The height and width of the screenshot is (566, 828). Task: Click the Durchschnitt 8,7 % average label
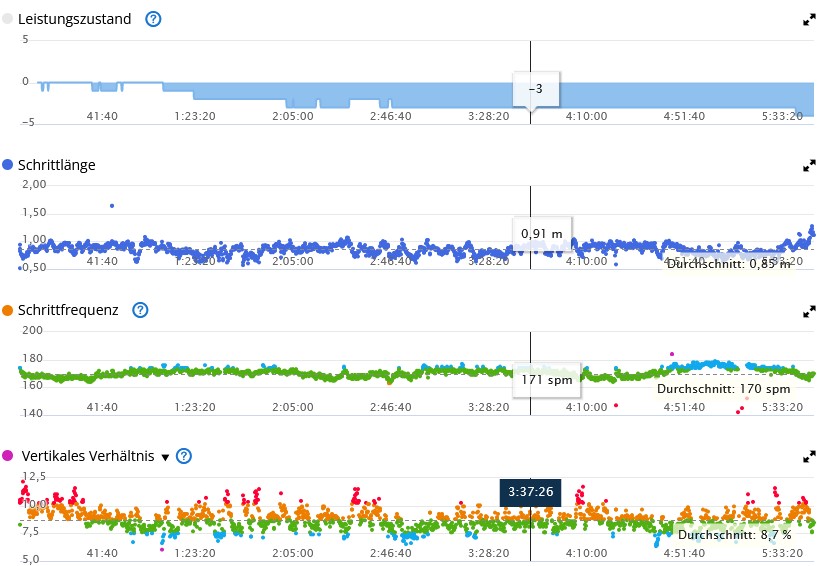coord(734,535)
